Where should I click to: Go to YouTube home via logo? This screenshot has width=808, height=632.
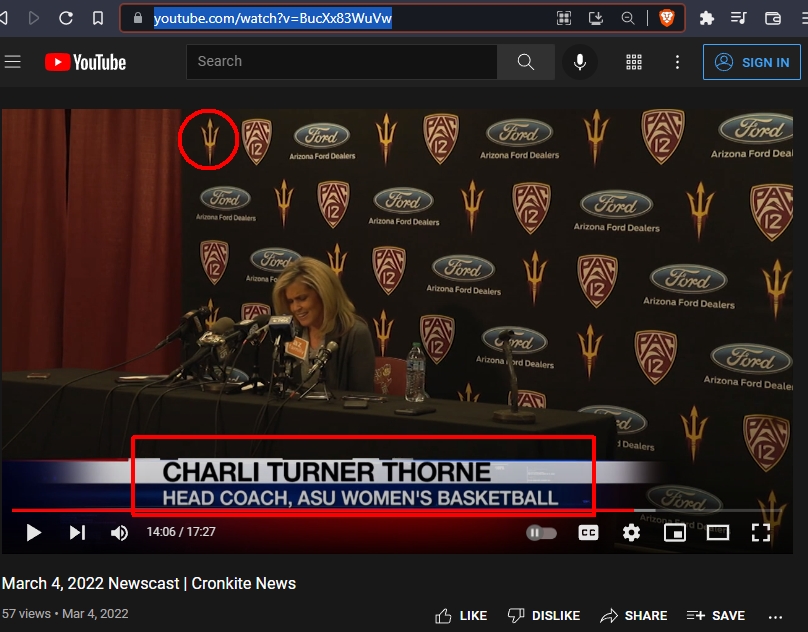[86, 62]
